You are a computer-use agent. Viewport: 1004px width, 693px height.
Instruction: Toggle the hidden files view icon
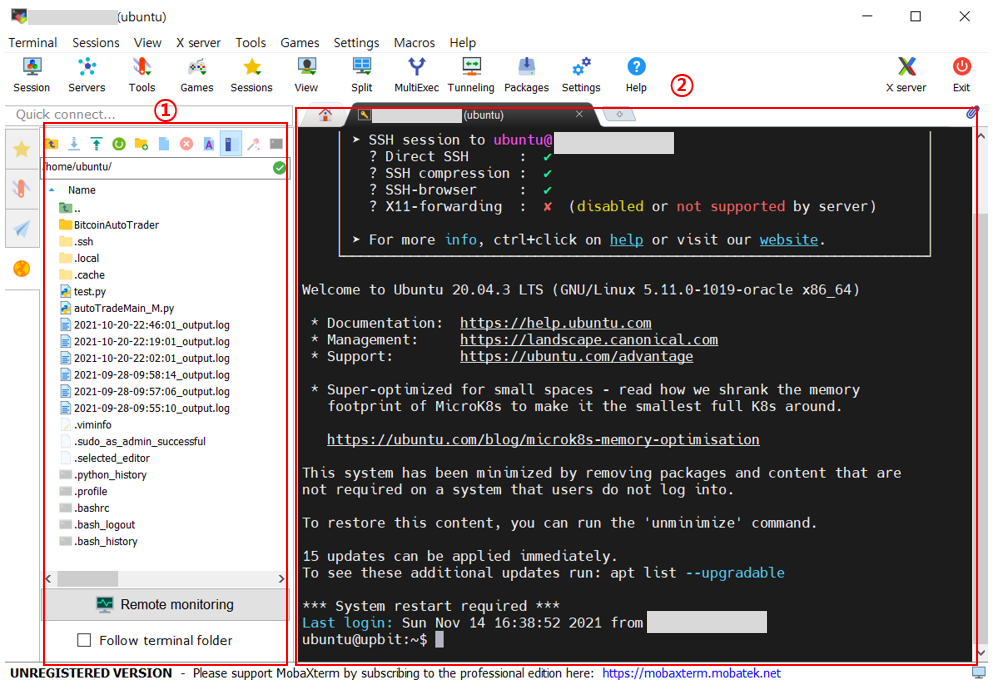[x=231, y=143]
